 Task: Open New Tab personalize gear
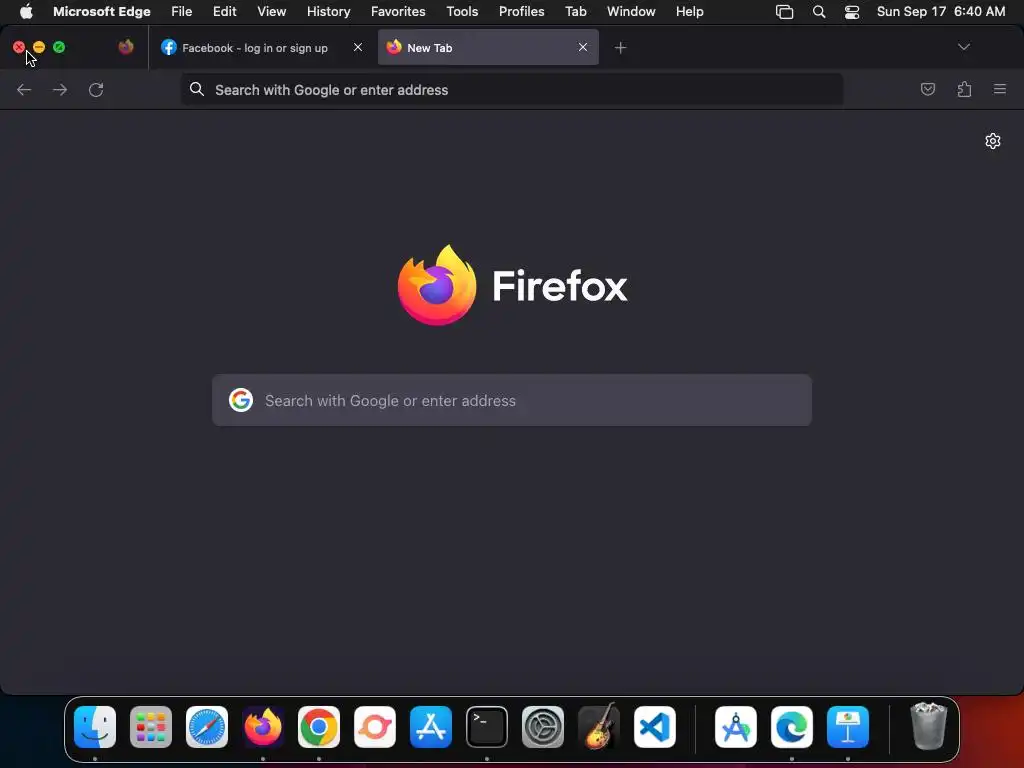pos(993,141)
